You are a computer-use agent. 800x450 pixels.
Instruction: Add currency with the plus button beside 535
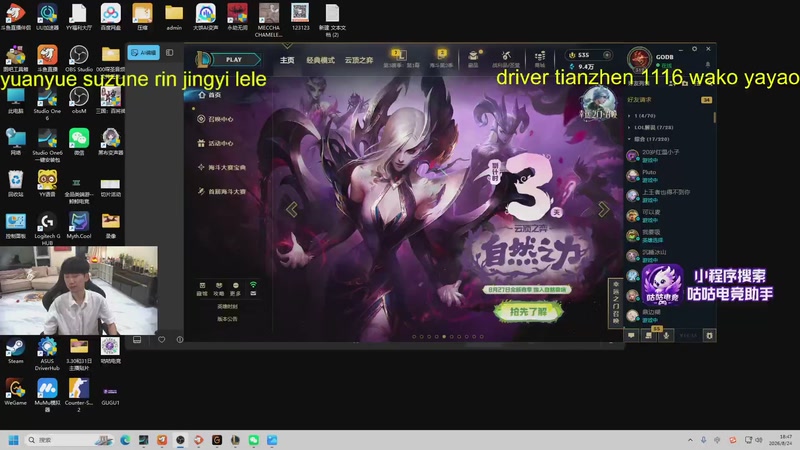coord(607,55)
